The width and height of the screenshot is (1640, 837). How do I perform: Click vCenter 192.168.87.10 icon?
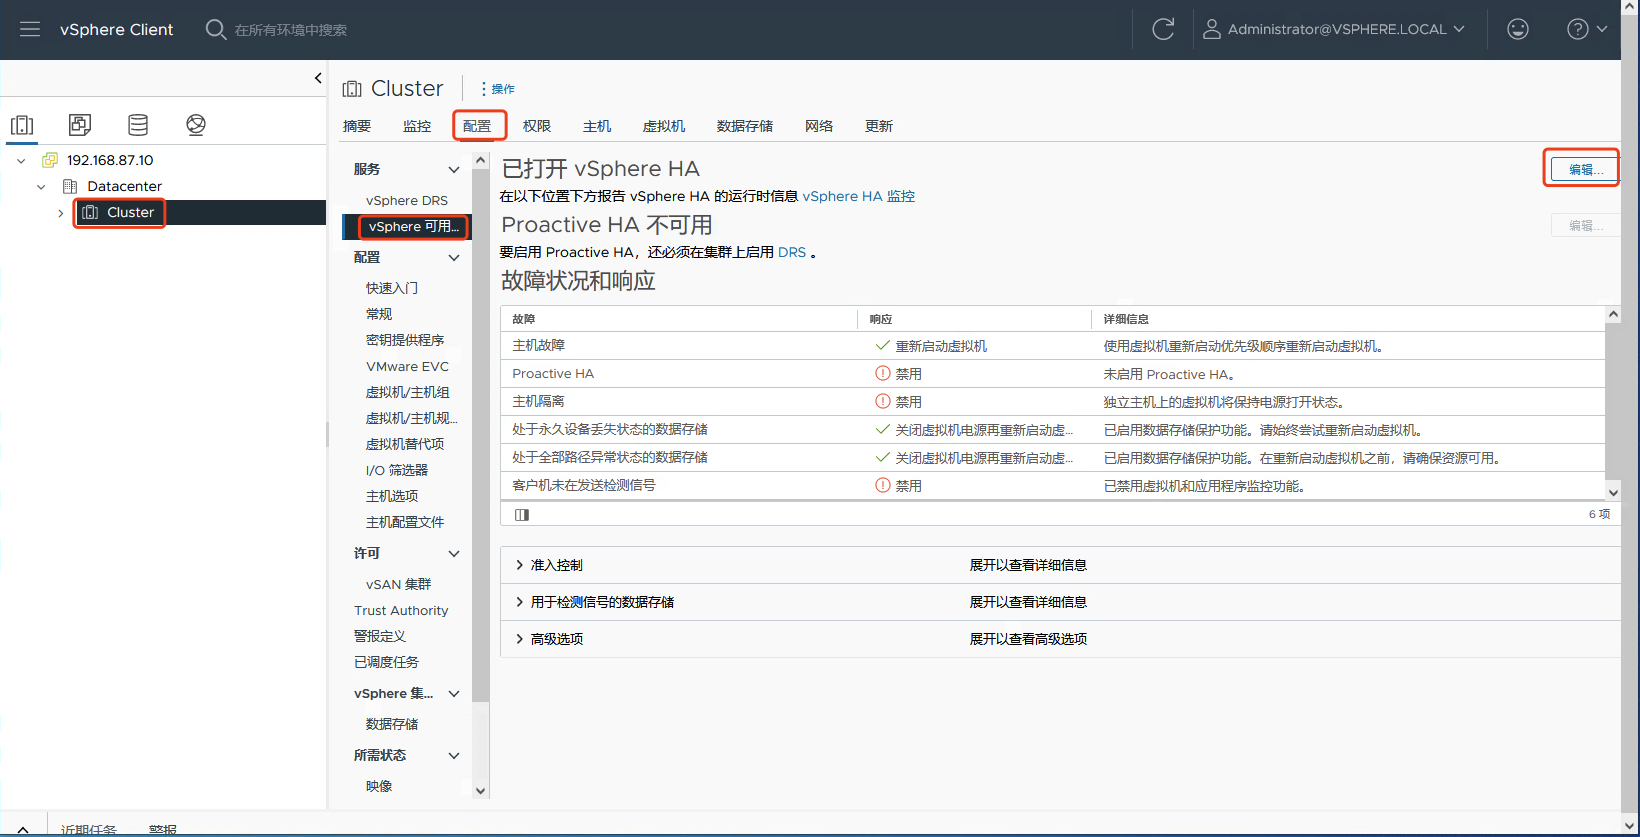click(50, 160)
